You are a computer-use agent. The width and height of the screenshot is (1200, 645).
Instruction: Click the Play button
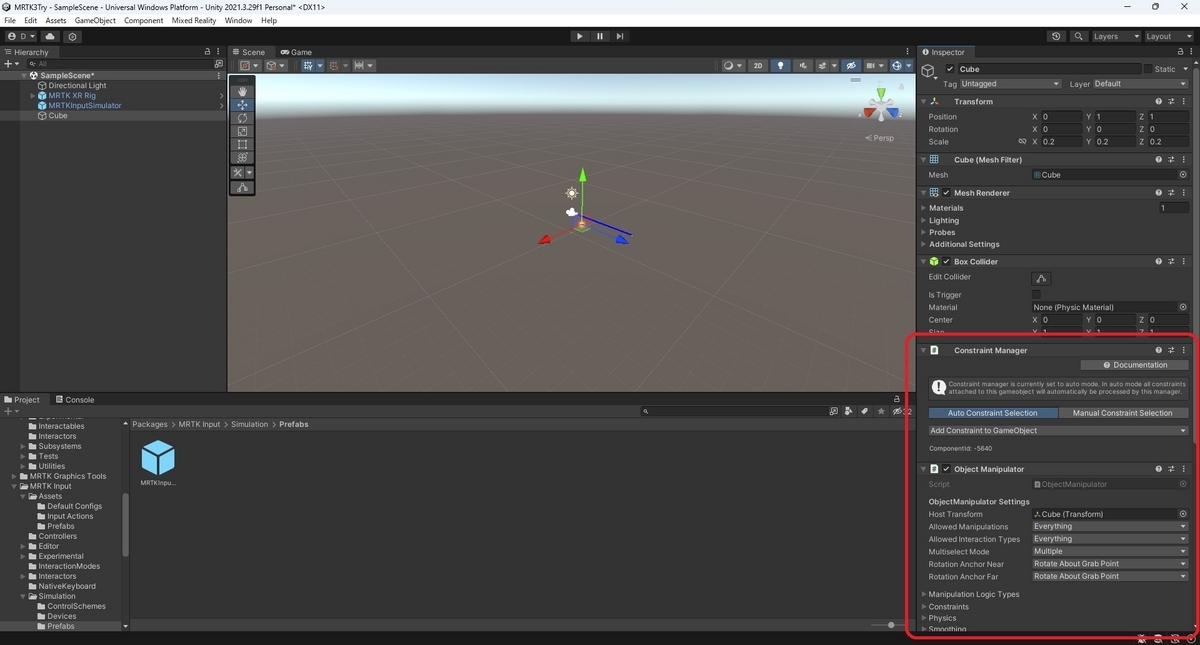pos(579,36)
